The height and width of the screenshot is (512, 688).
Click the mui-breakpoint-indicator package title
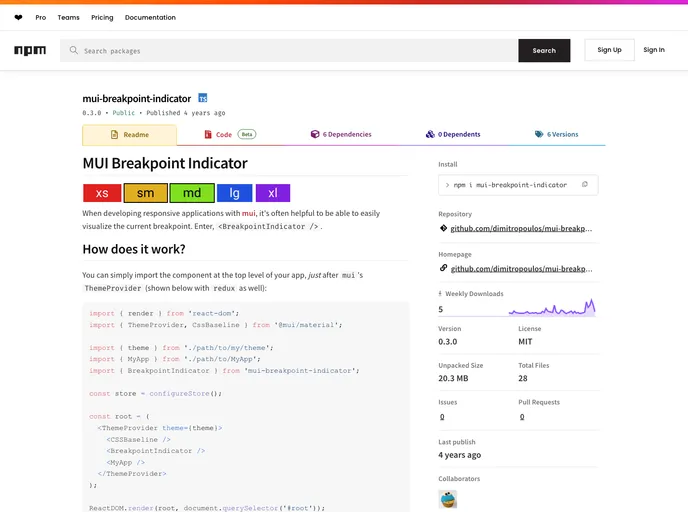tap(137, 98)
